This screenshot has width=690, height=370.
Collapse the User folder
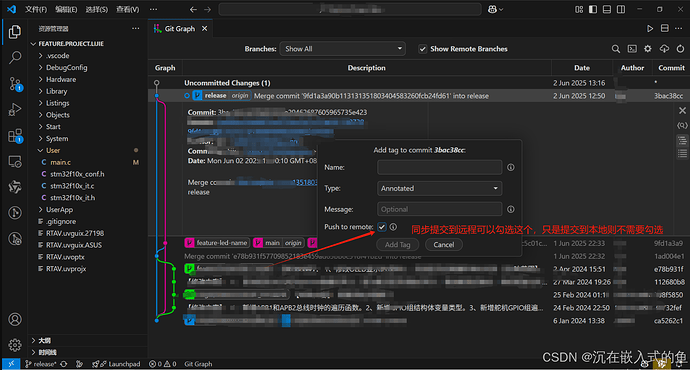click(53, 150)
